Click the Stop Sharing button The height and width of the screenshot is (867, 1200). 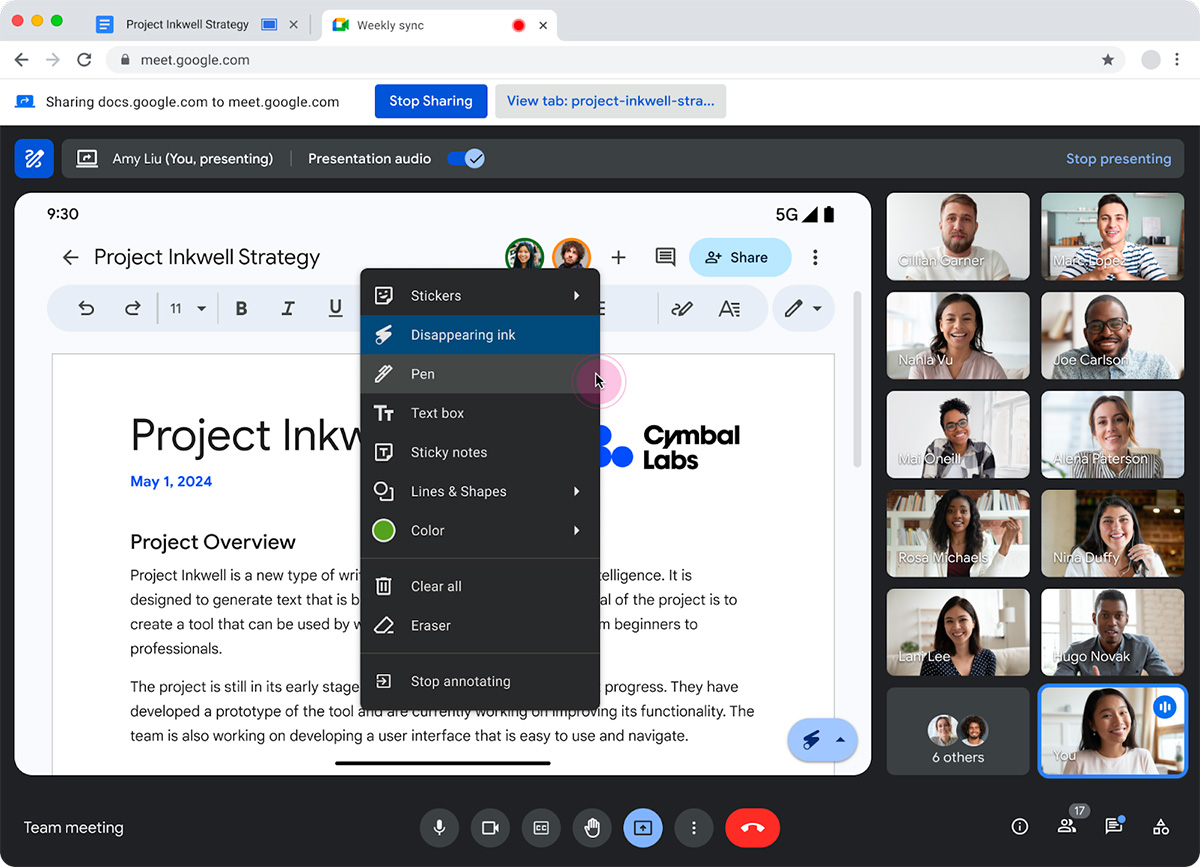coord(430,101)
